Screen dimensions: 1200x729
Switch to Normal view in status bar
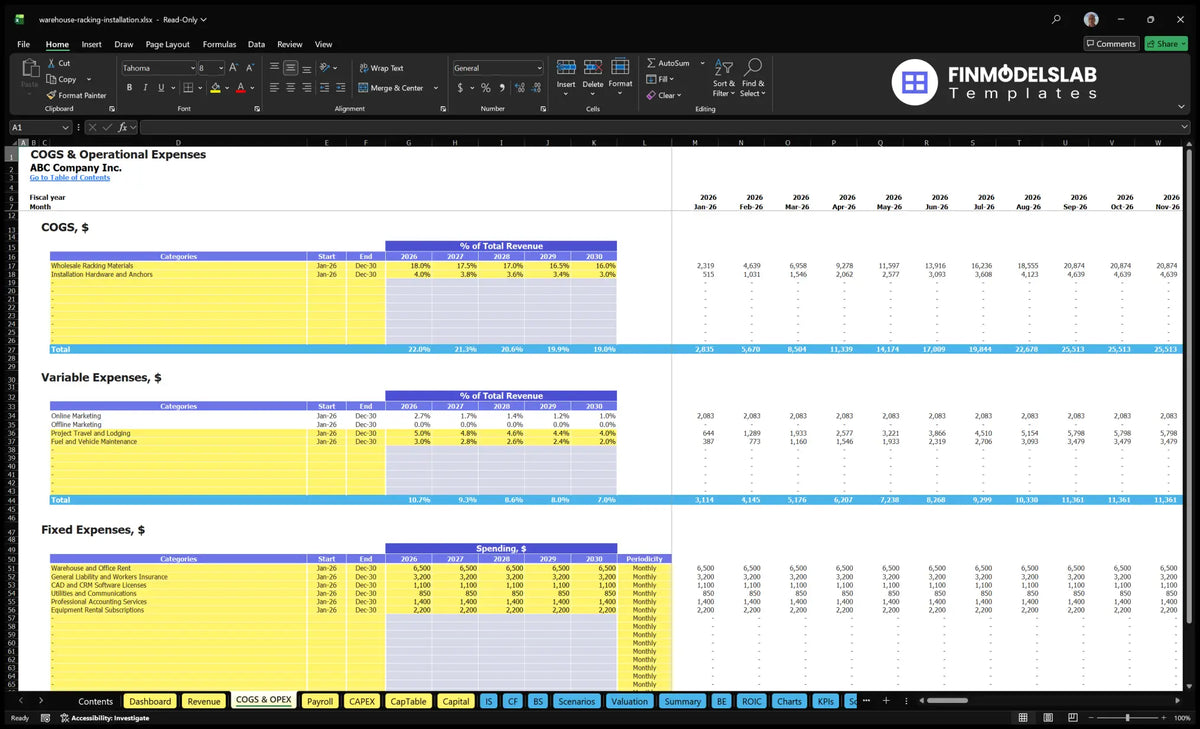click(1023, 718)
